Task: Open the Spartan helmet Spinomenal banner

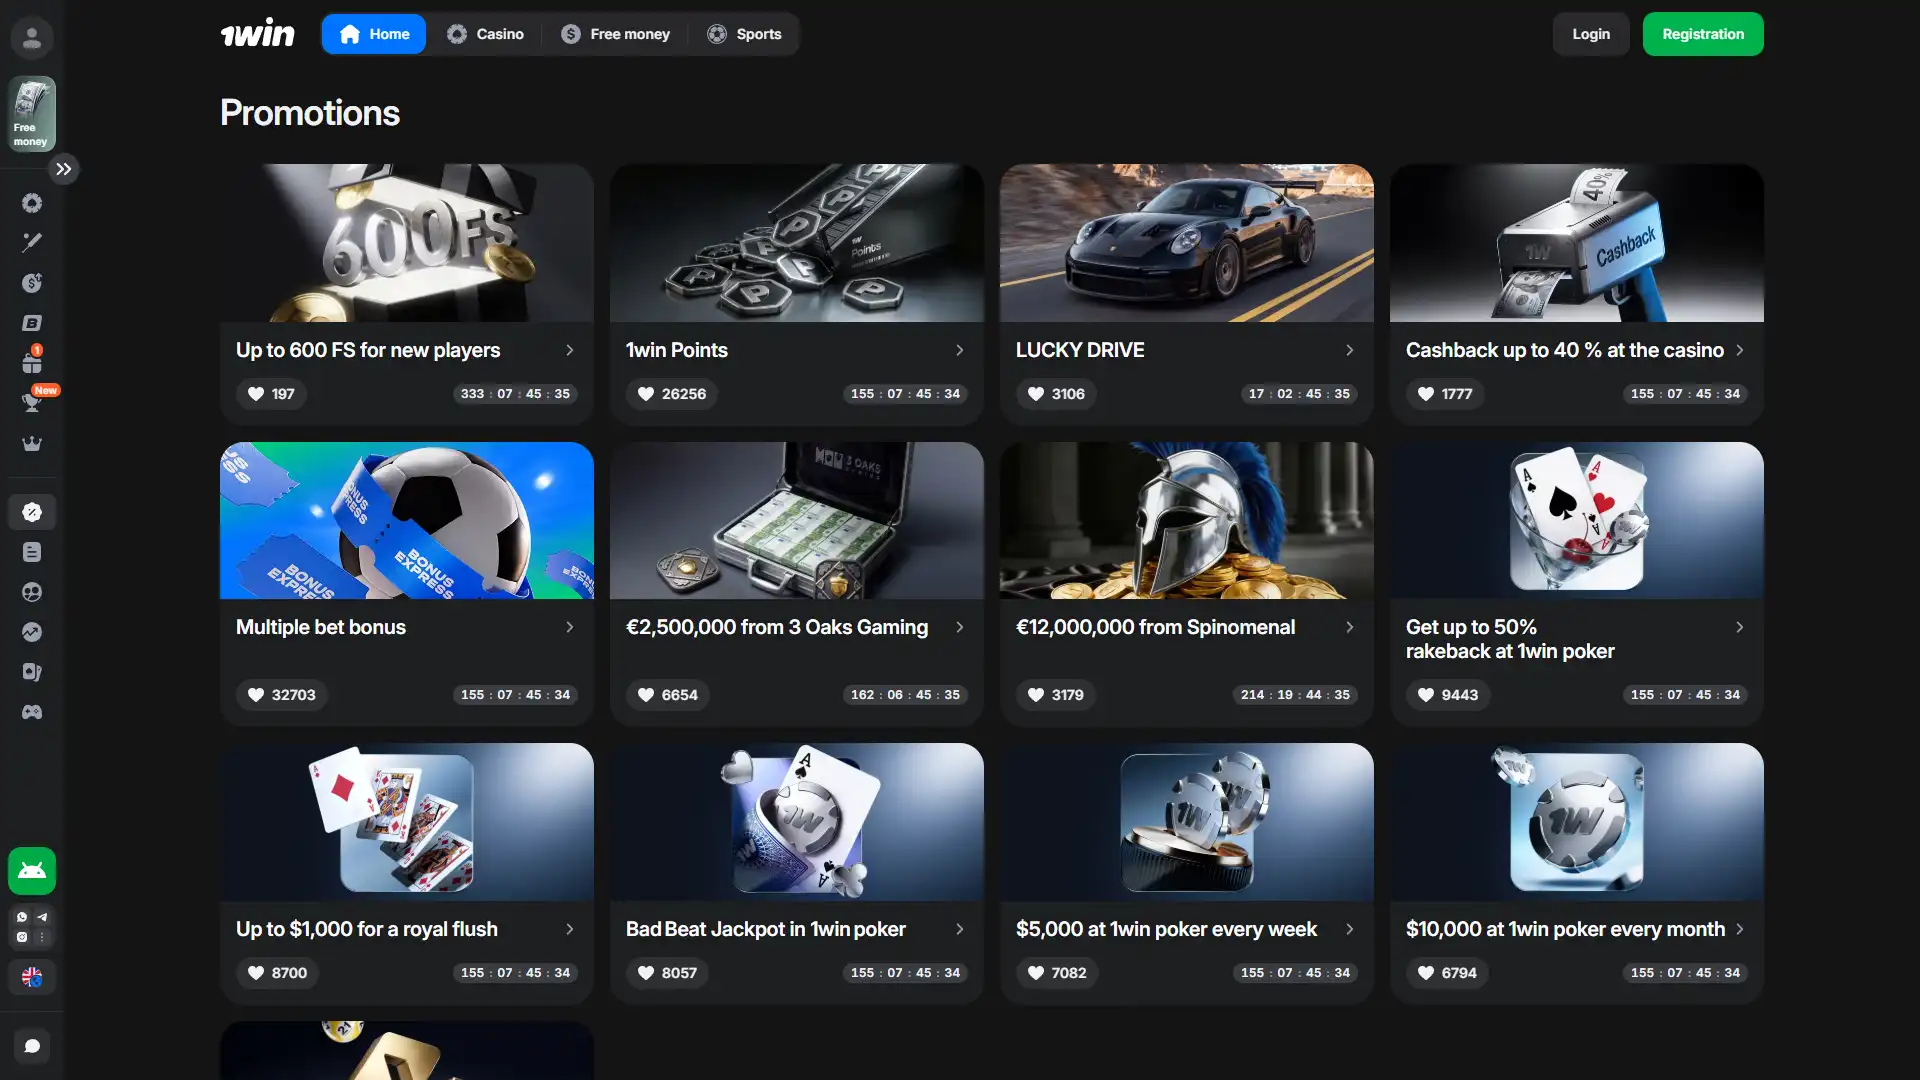Action: click(1187, 521)
